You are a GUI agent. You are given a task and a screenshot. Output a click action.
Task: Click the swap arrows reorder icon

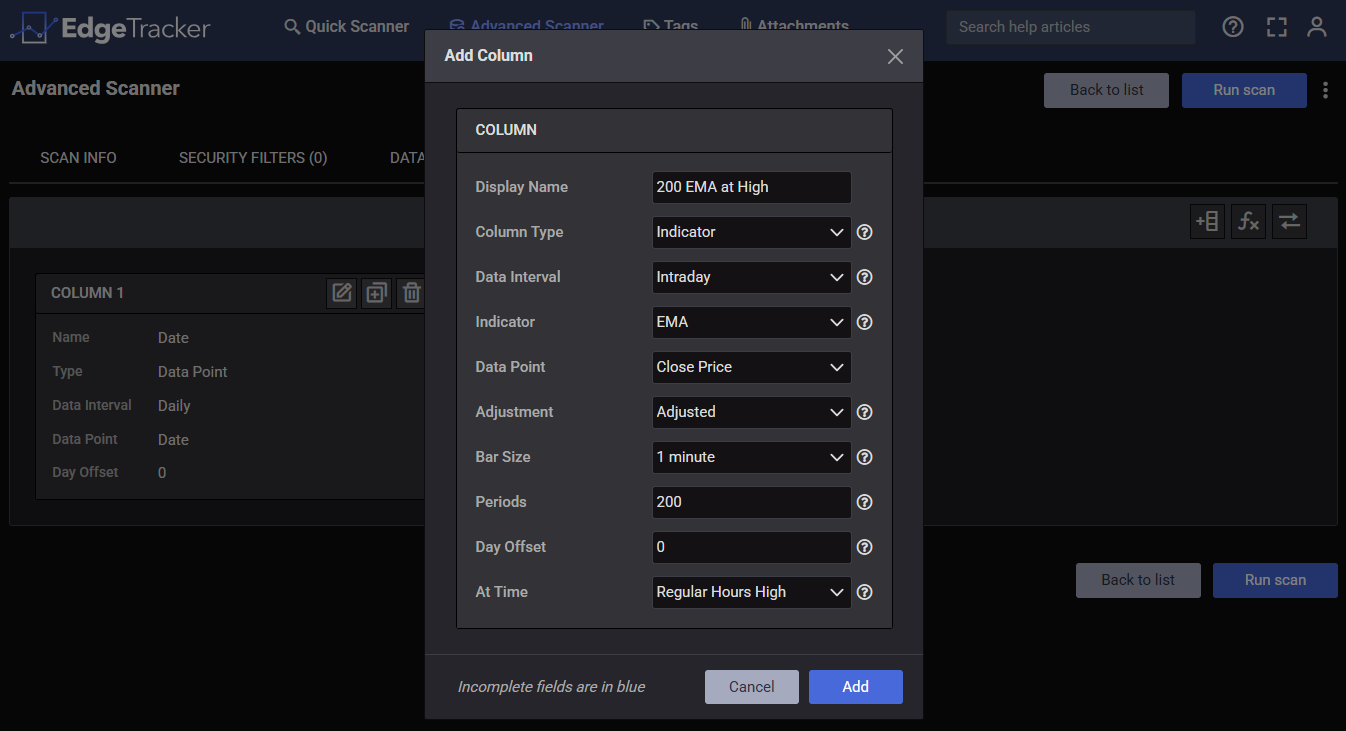[x=1289, y=222]
